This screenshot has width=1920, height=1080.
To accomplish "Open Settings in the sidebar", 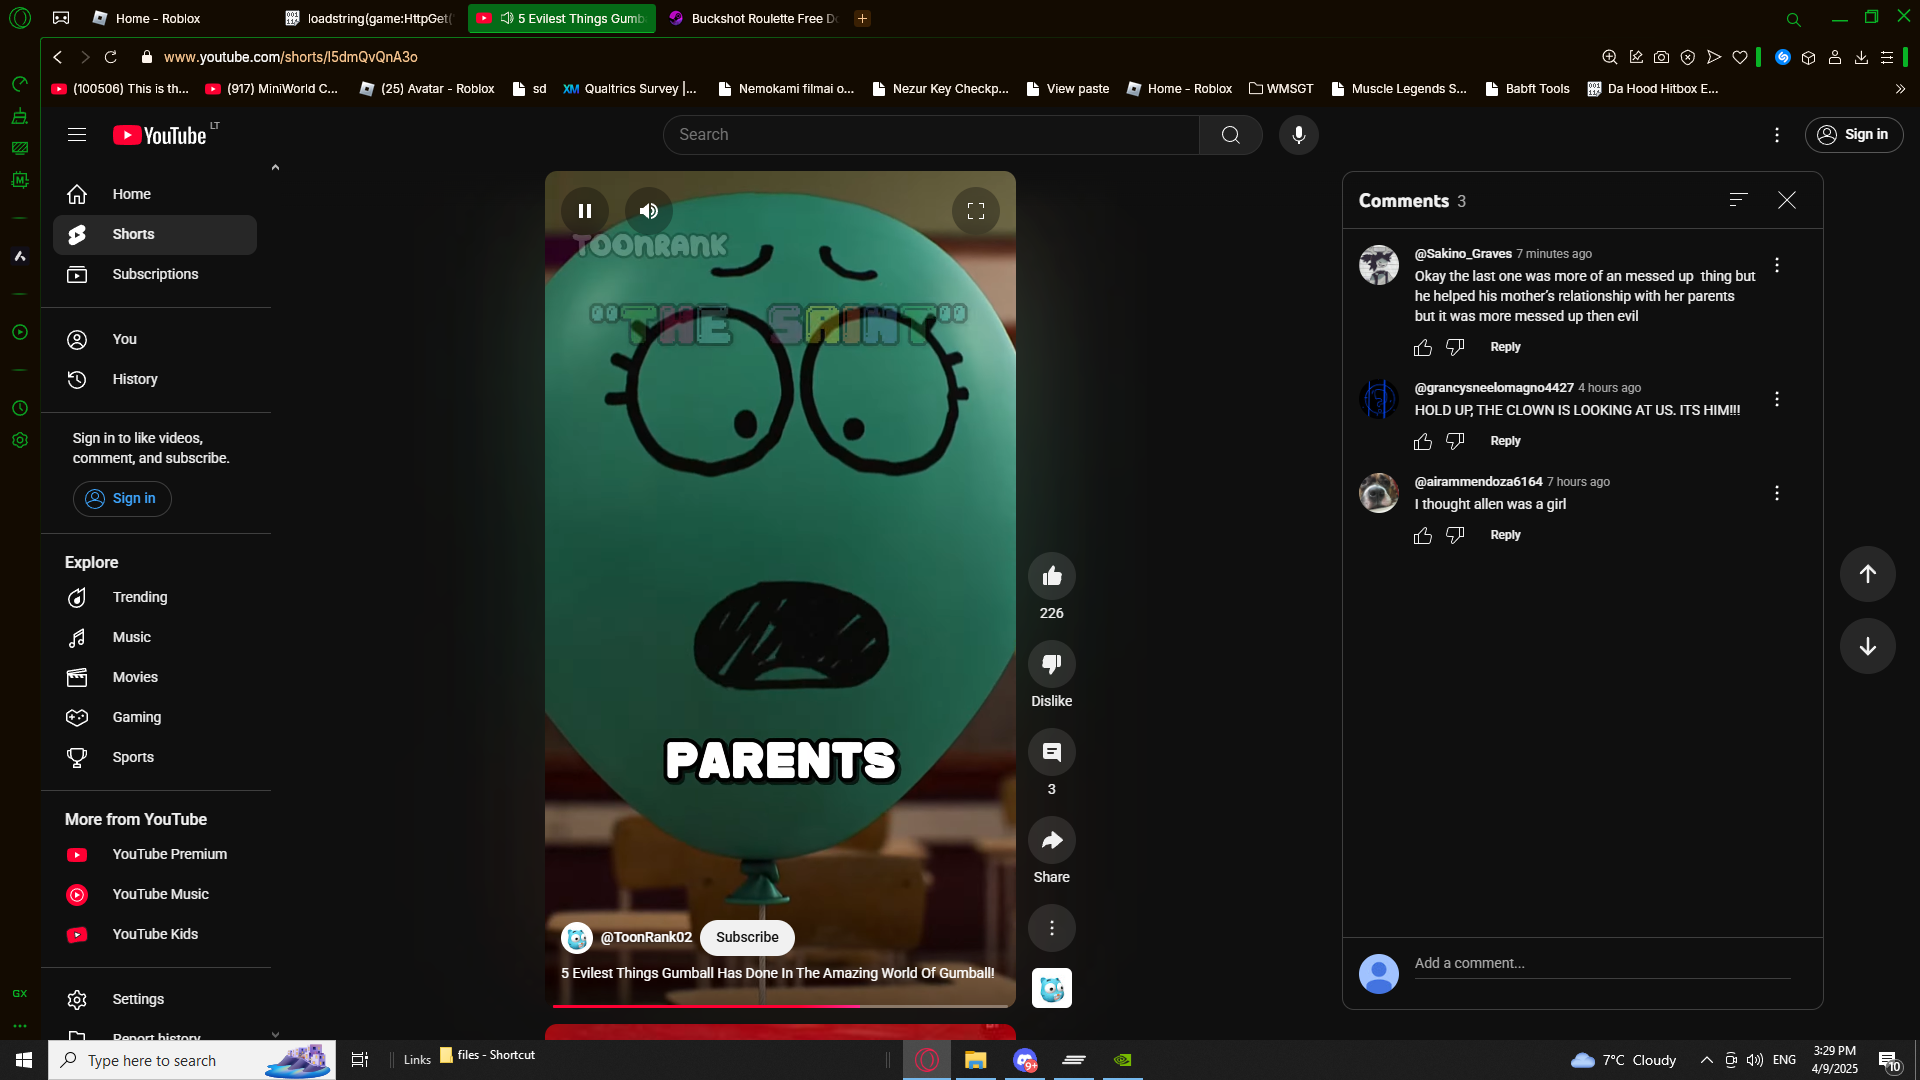I will [155, 999].
